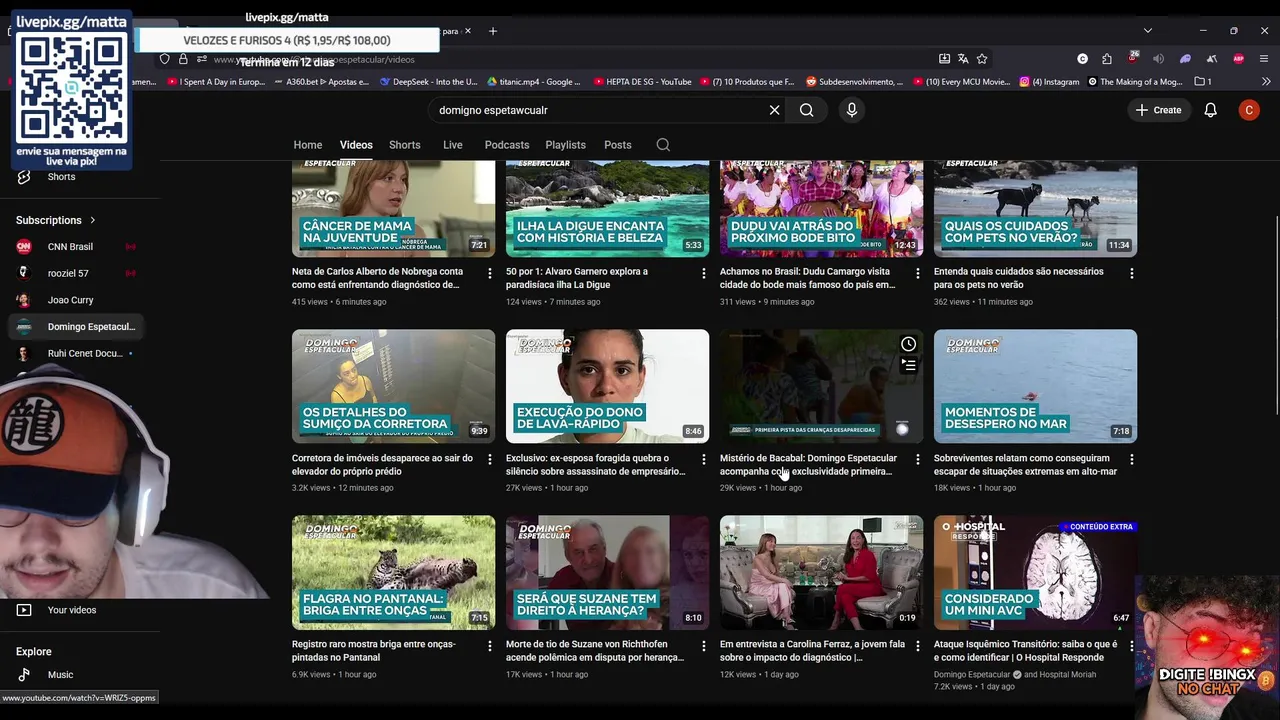Open options for Sobreviventes relatam video

click(x=1131, y=459)
